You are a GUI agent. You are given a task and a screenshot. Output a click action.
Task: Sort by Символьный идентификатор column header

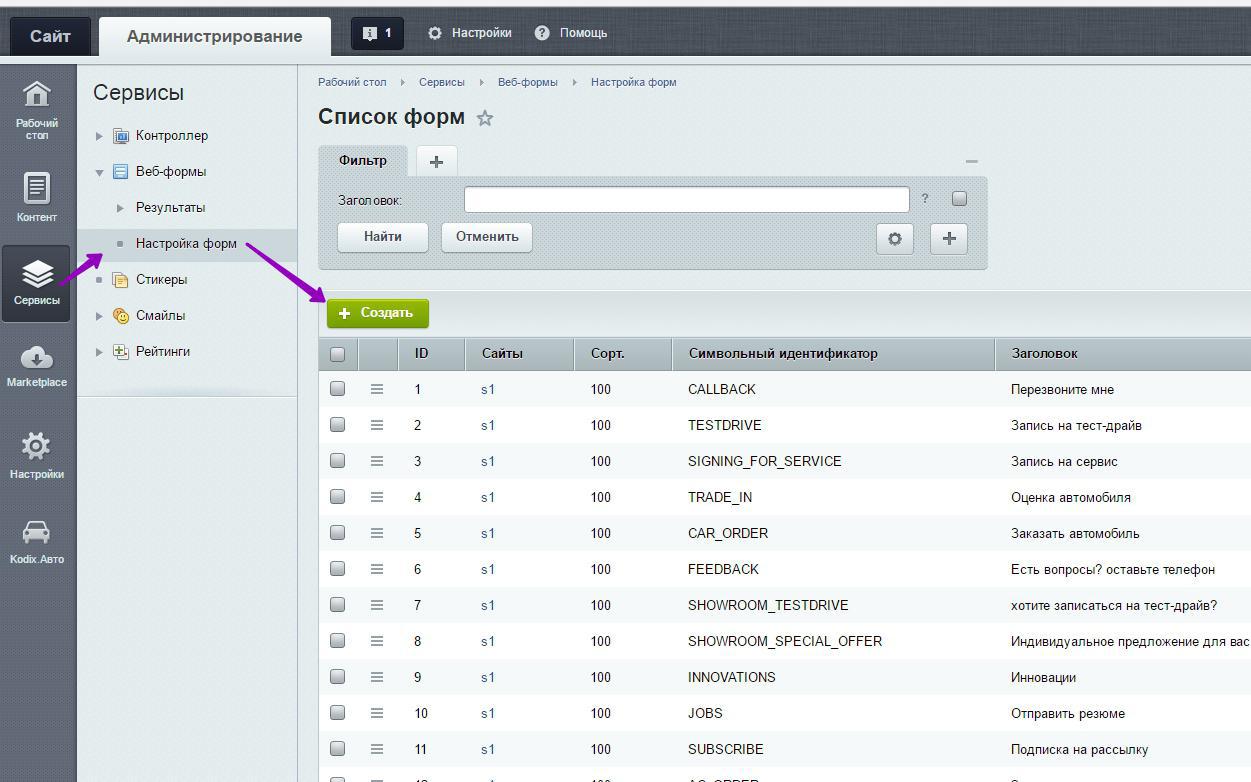click(834, 353)
